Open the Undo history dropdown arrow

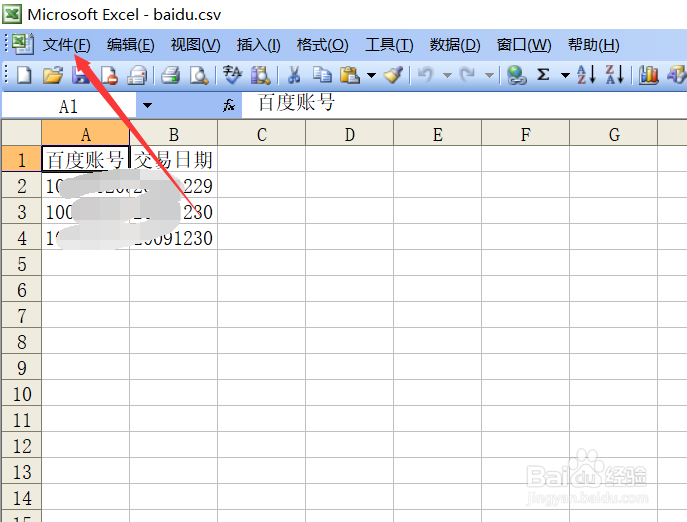[x=447, y=75]
